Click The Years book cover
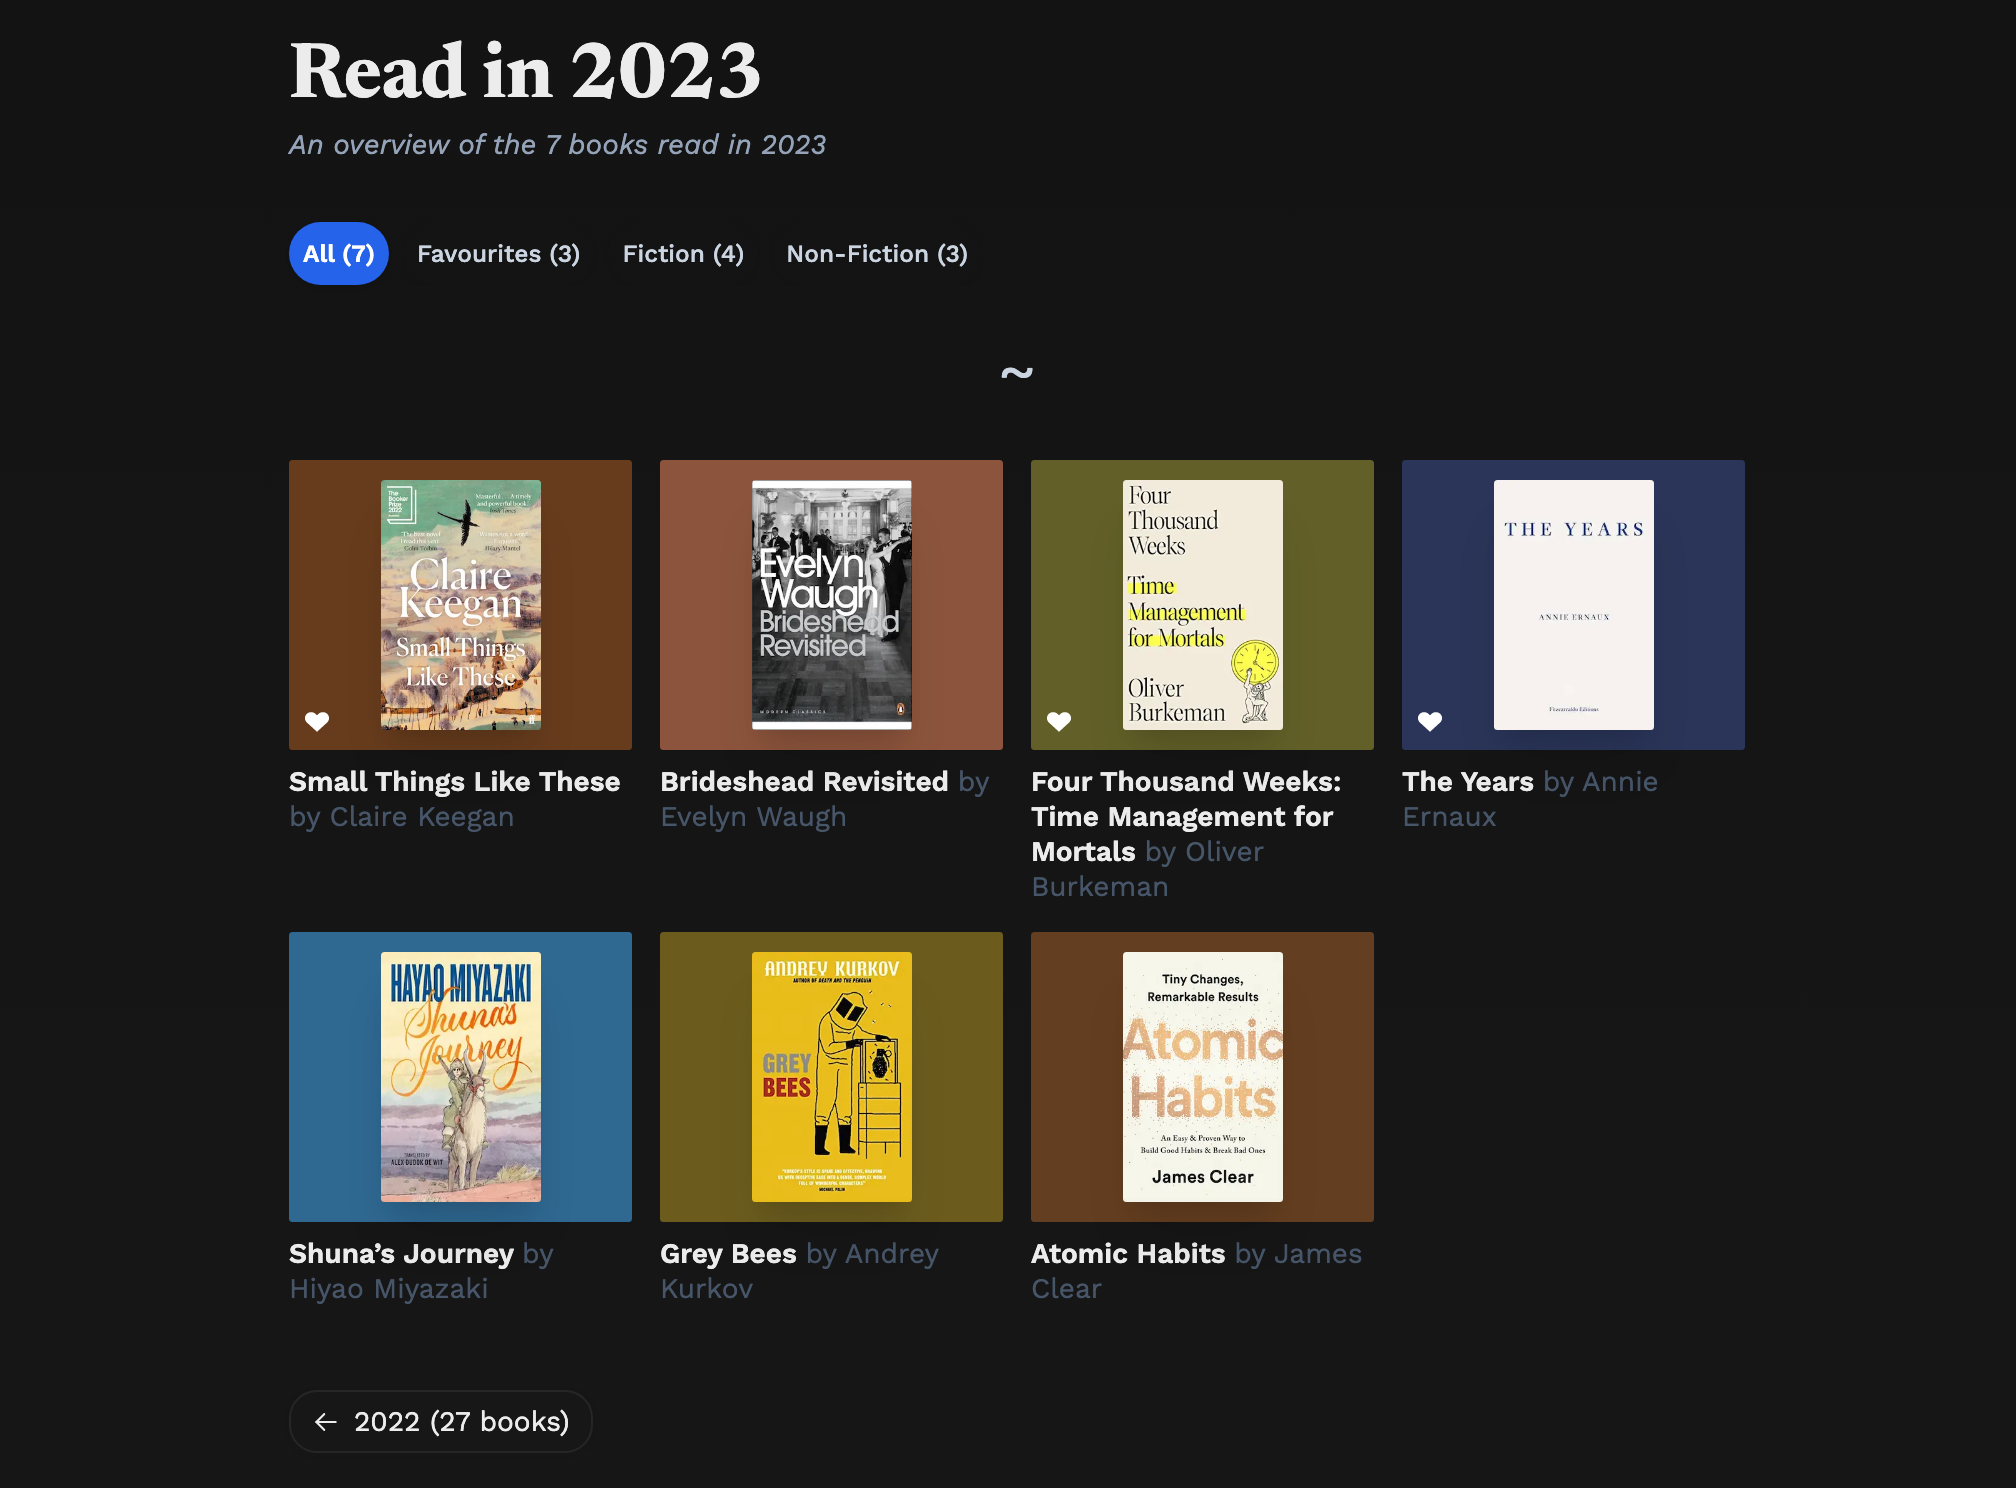Image resolution: width=2016 pixels, height=1488 pixels. pyautogui.click(x=1574, y=605)
